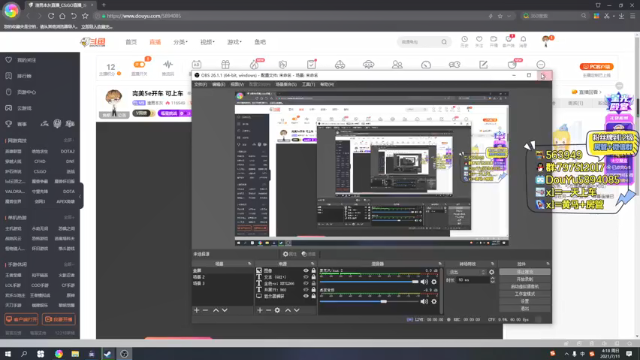
Task: Click the first OBS controls button (stop streaming)
Action: click(x=524, y=272)
